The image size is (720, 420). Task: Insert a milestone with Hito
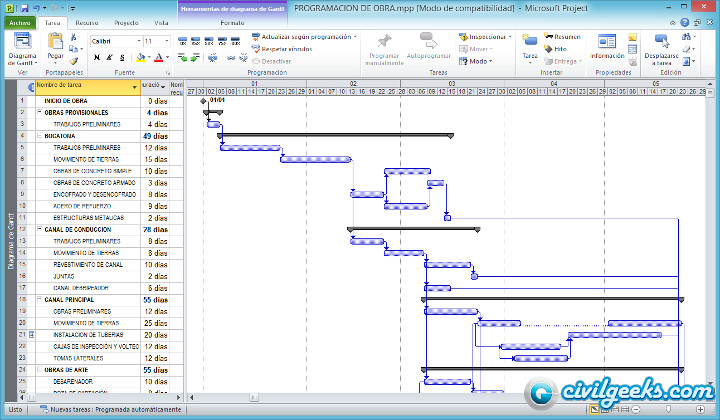click(x=560, y=48)
